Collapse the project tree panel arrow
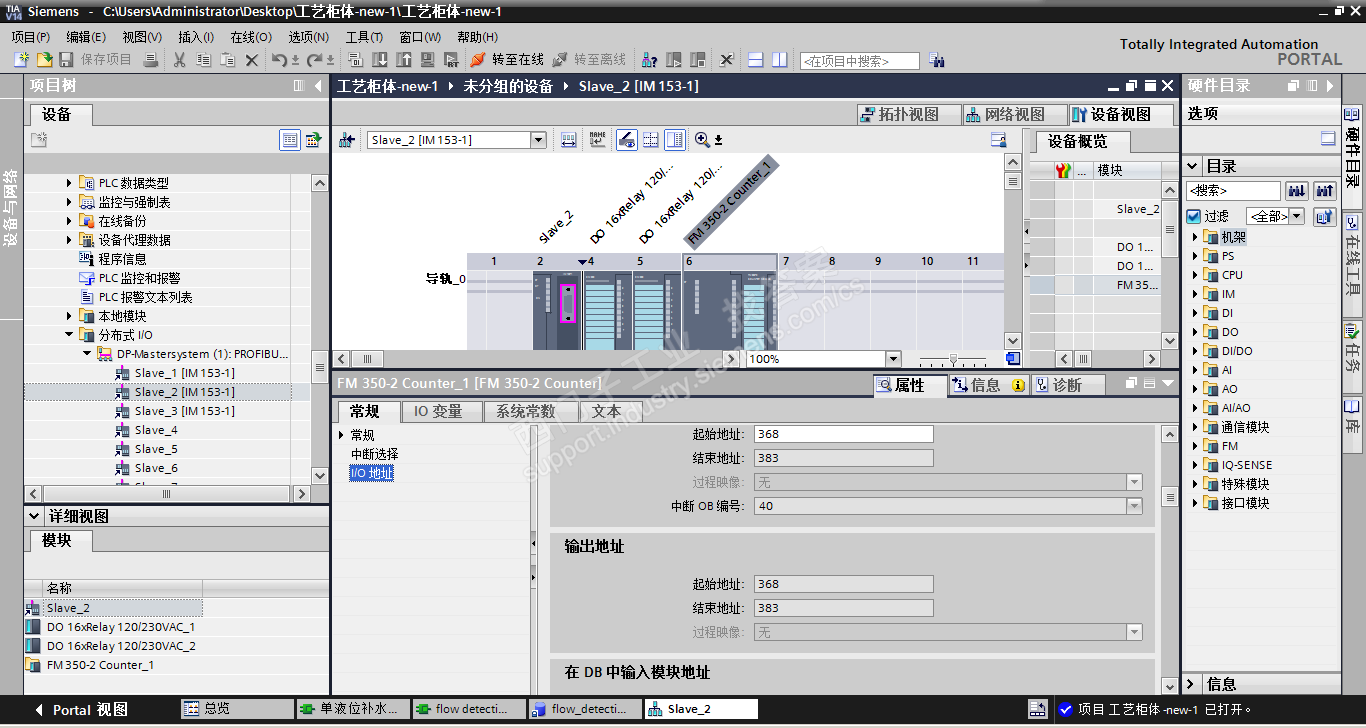Viewport: 1366px width, 728px height. click(319, 86)
